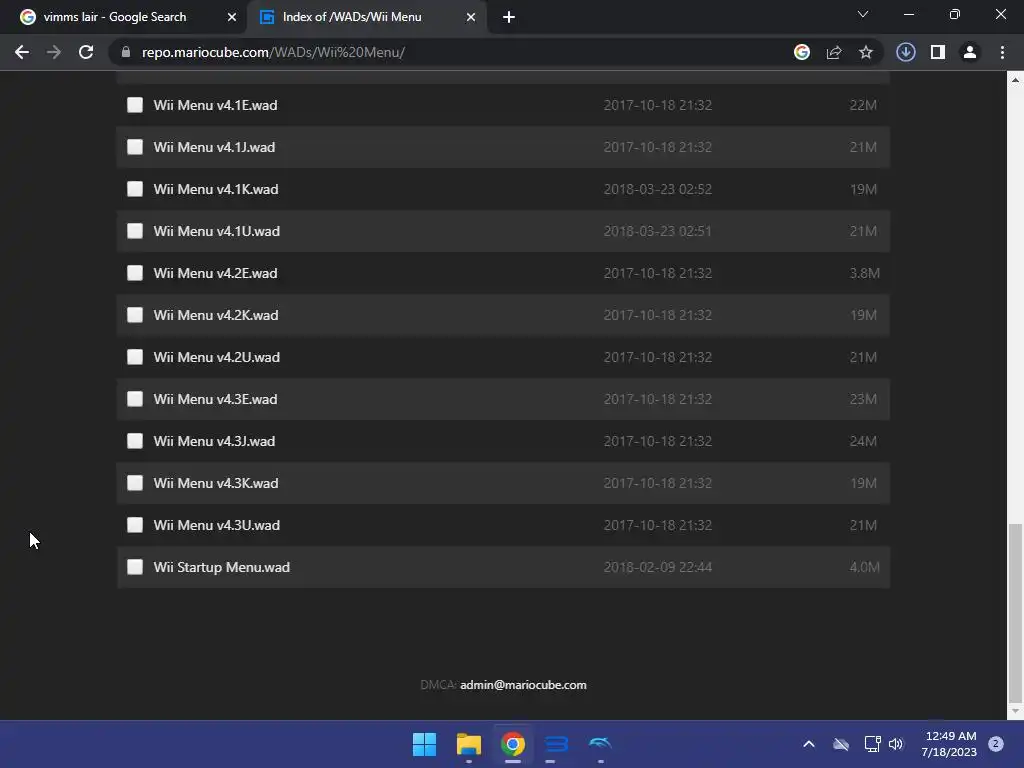Open clock and calendar flyout
The height and width of the screenshot is (768, 1024).
pos(950,744)
